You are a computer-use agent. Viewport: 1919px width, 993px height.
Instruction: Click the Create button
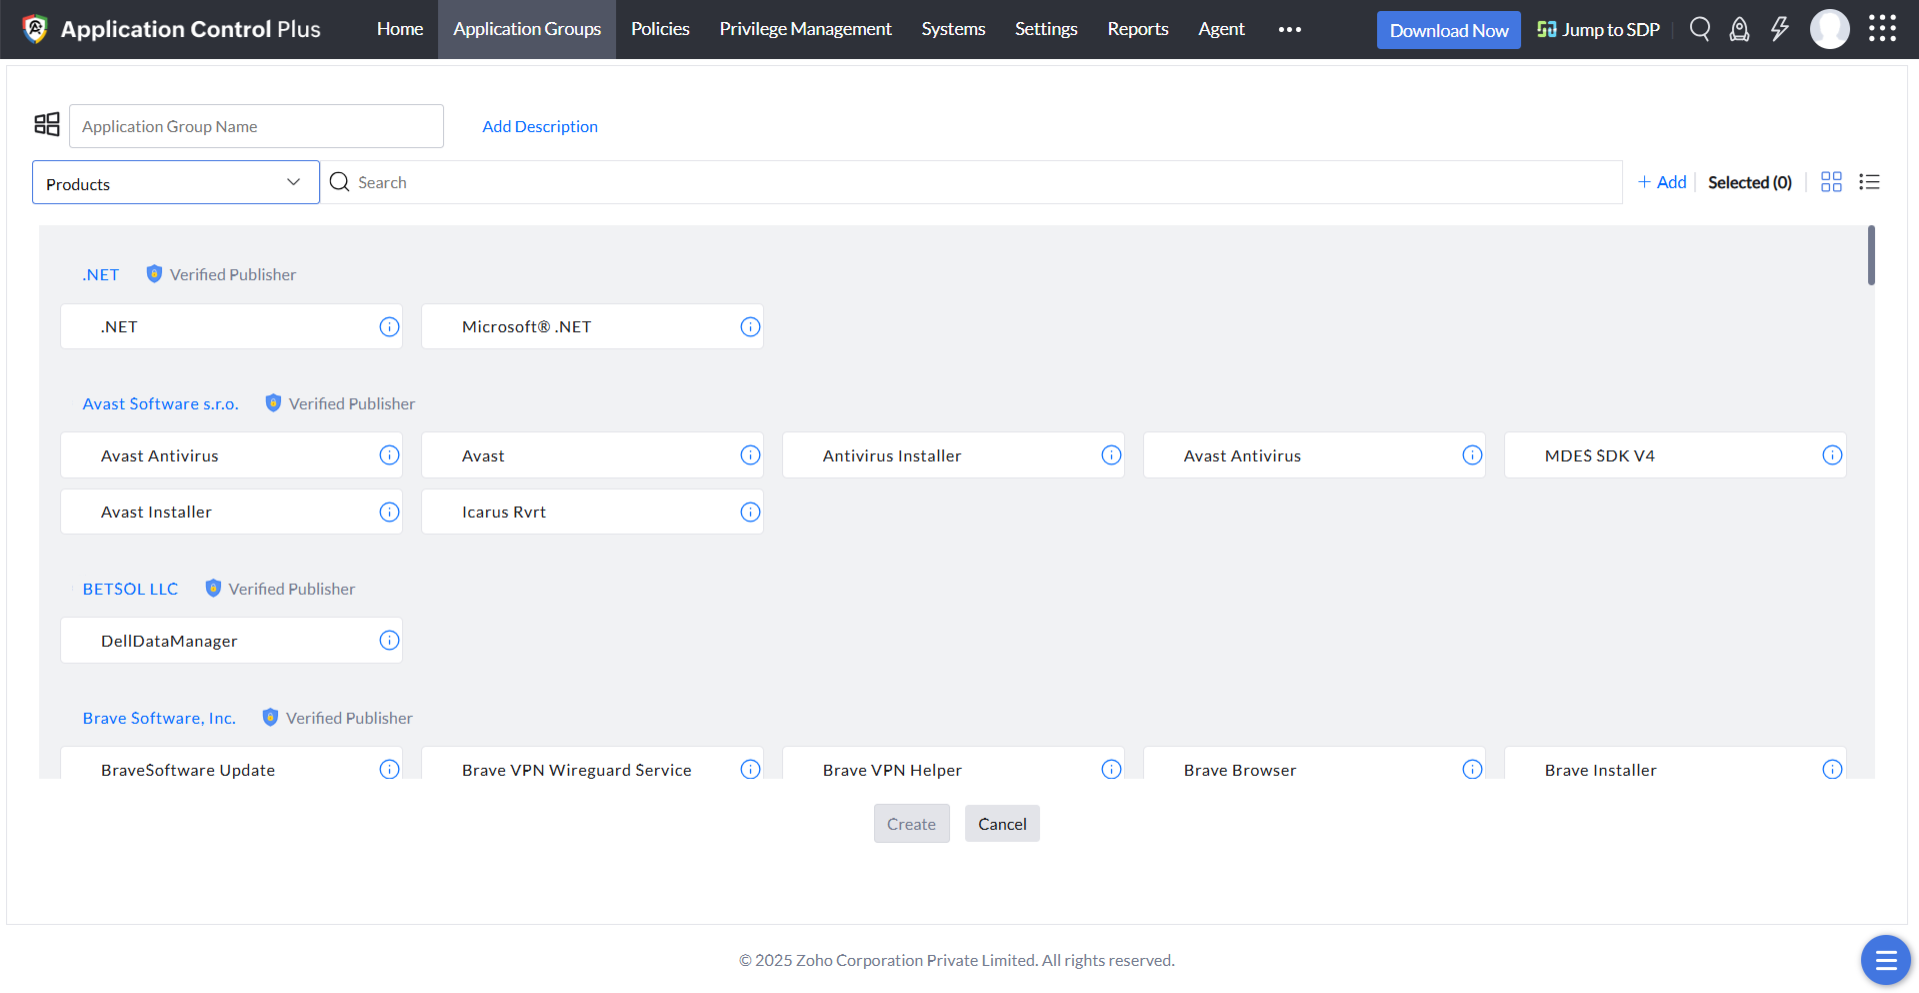click(911, 824)
